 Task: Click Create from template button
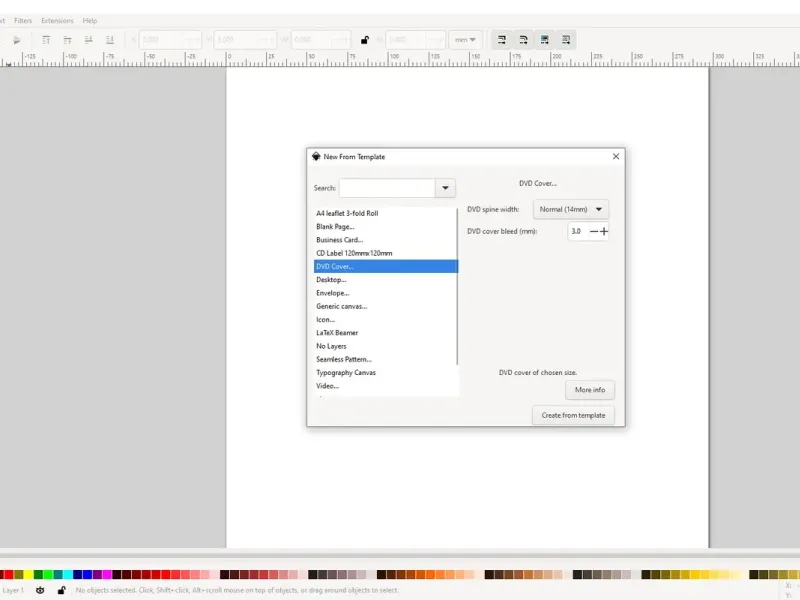click(573, 415)
